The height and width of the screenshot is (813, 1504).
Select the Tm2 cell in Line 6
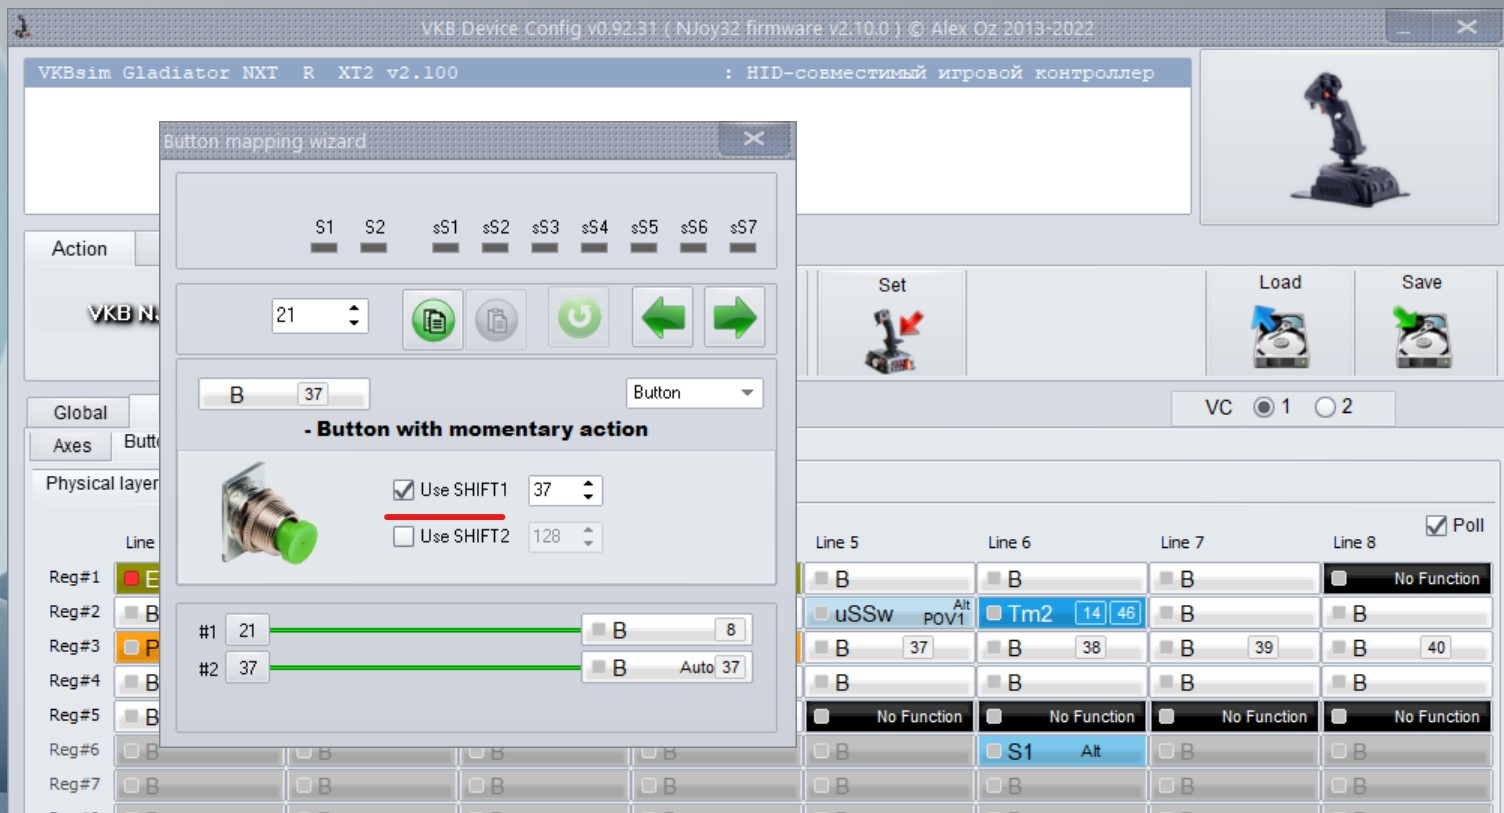coord(1061,613)
